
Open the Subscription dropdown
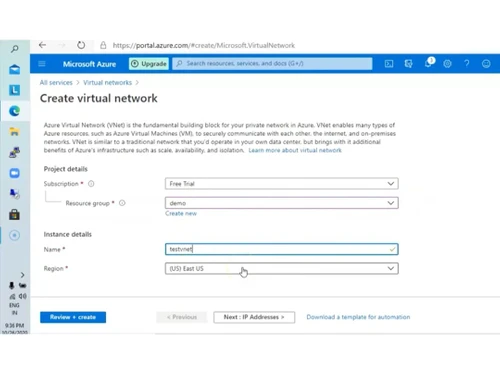click(282, 184)
